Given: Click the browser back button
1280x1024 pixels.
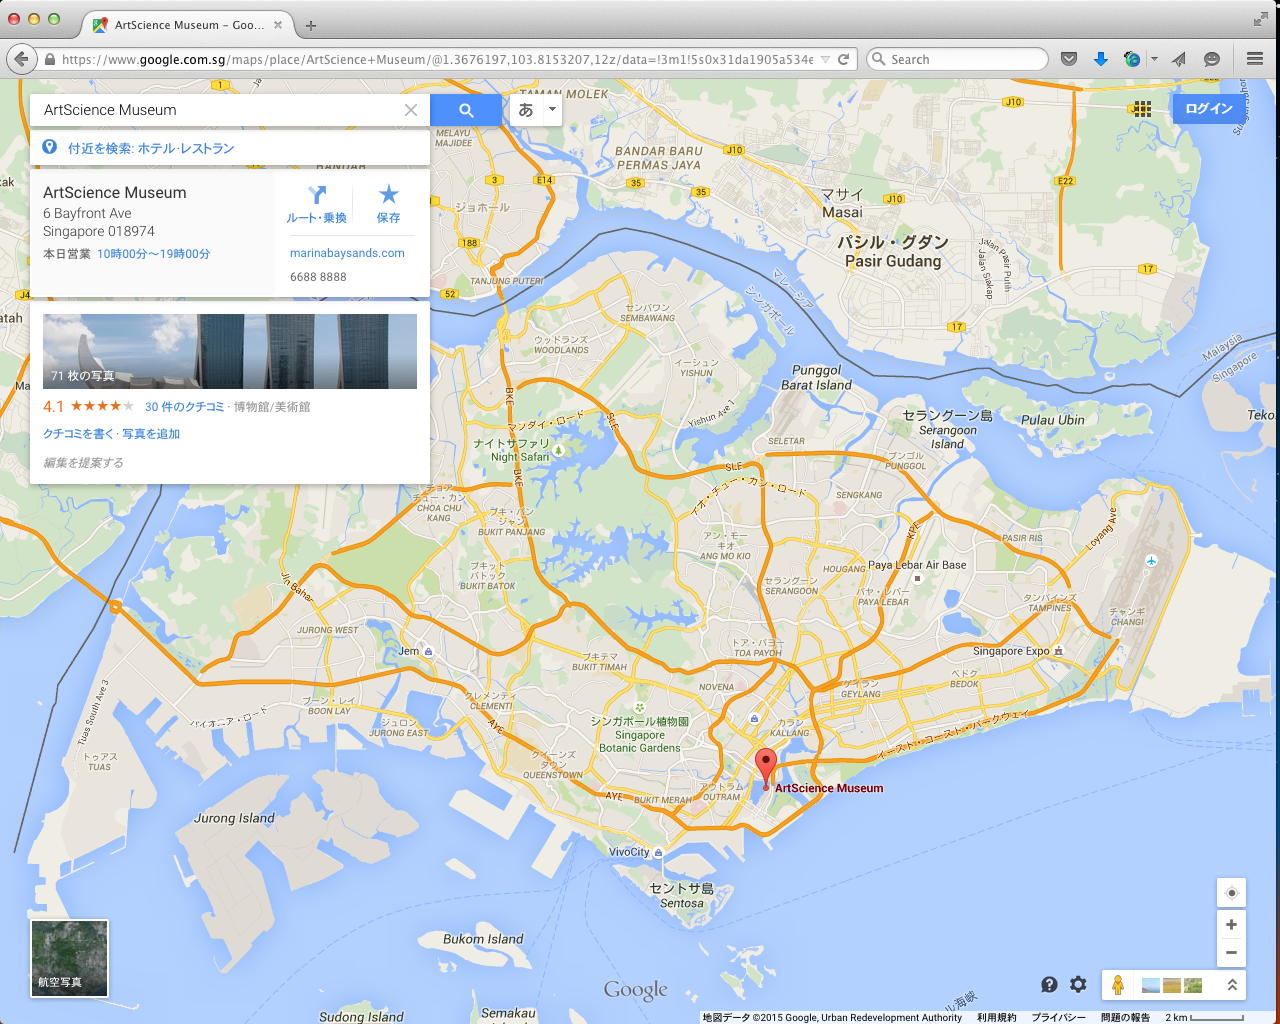Looking at the screenshot, I should [x=21, y=59].
